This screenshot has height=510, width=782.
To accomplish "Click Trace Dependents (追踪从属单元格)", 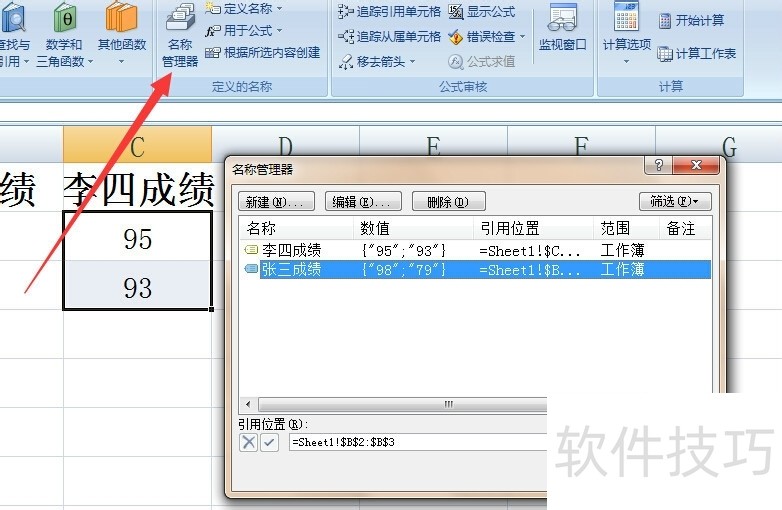I will coord(390,36).
